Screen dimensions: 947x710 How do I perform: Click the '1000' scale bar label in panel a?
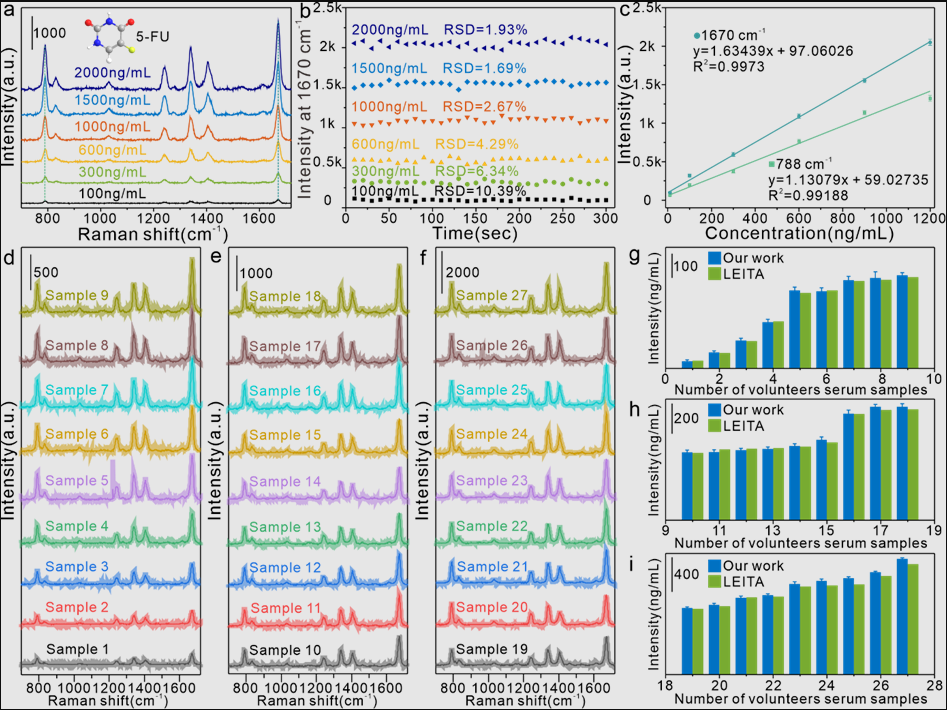click(x=51, y=33)
